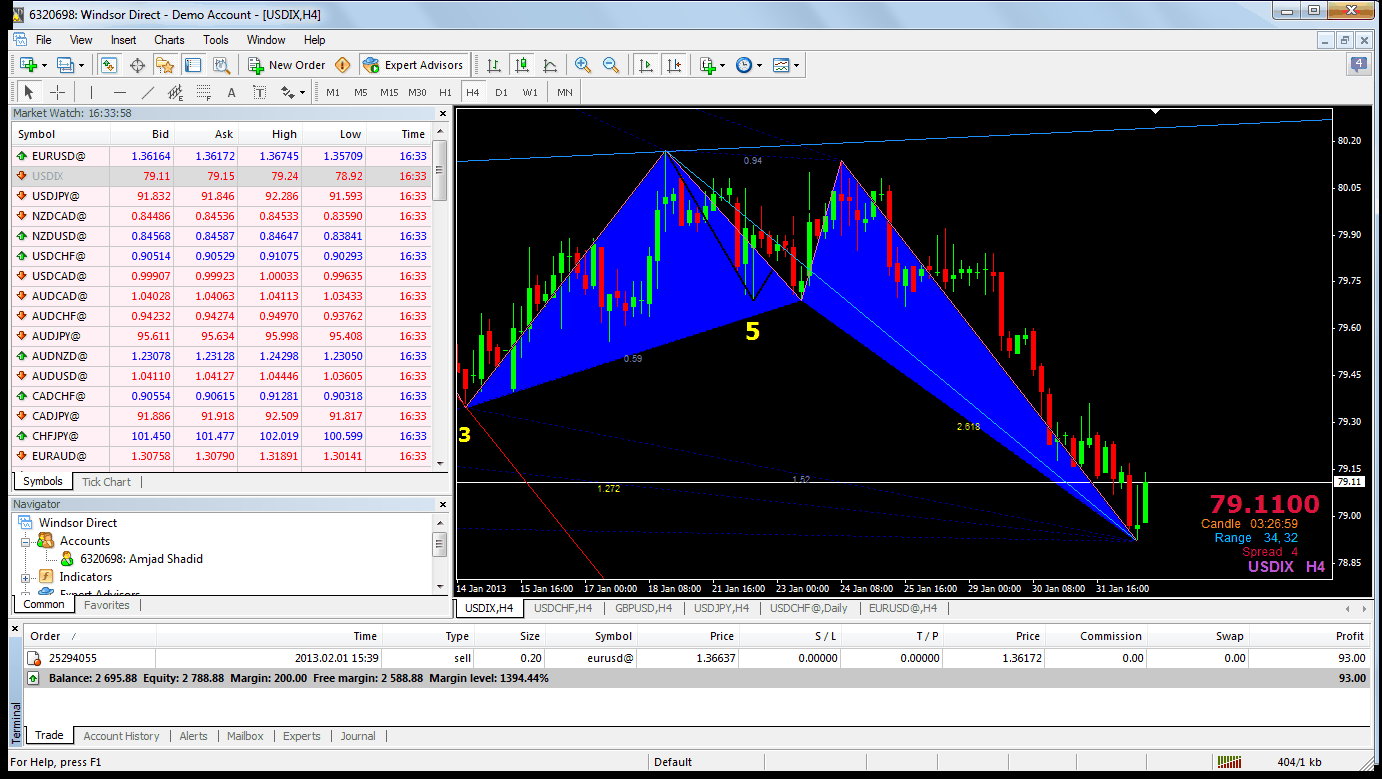Select the EURUSD@ row in Market Watch
Screen dimensions: 1382x779
(221, 156)
